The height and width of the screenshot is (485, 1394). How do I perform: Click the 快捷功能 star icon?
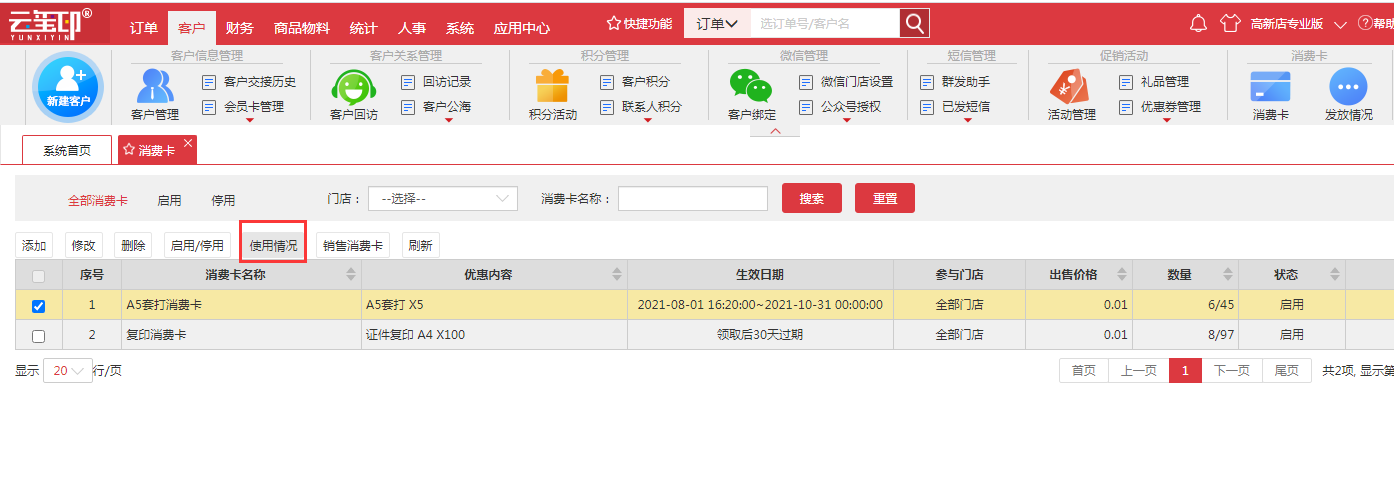[614, 23]
